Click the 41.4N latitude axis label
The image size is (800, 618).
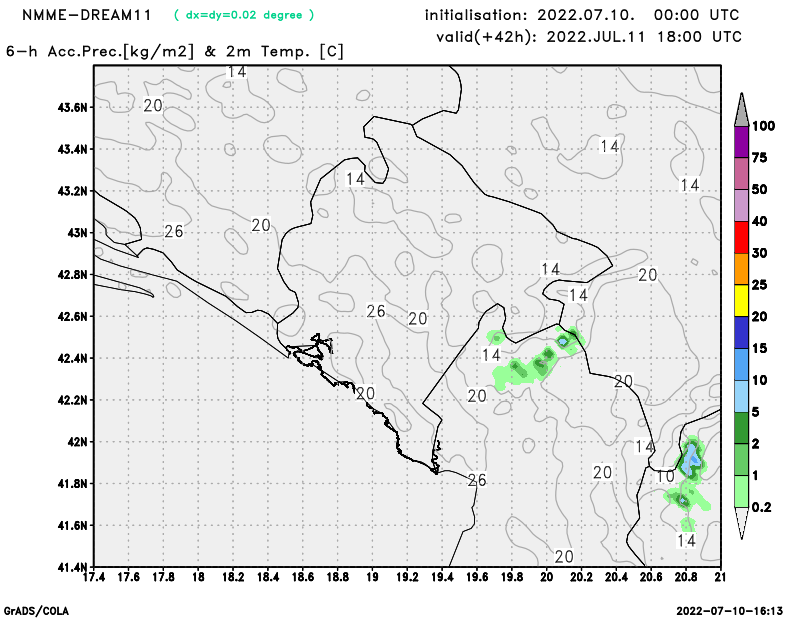[x=73, y=567]
